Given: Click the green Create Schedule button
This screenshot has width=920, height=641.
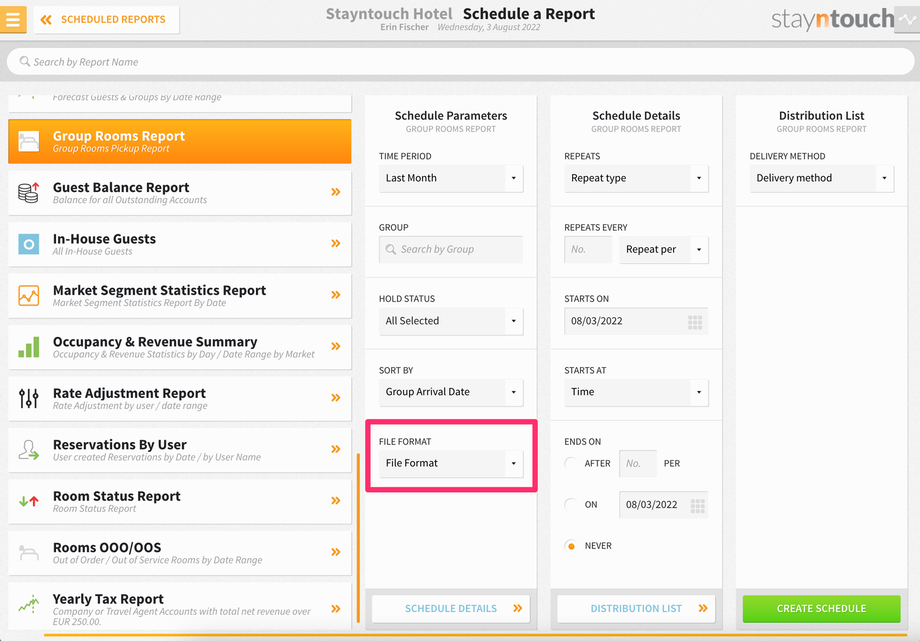Looking at the screenshot, I should coord(821,609).
